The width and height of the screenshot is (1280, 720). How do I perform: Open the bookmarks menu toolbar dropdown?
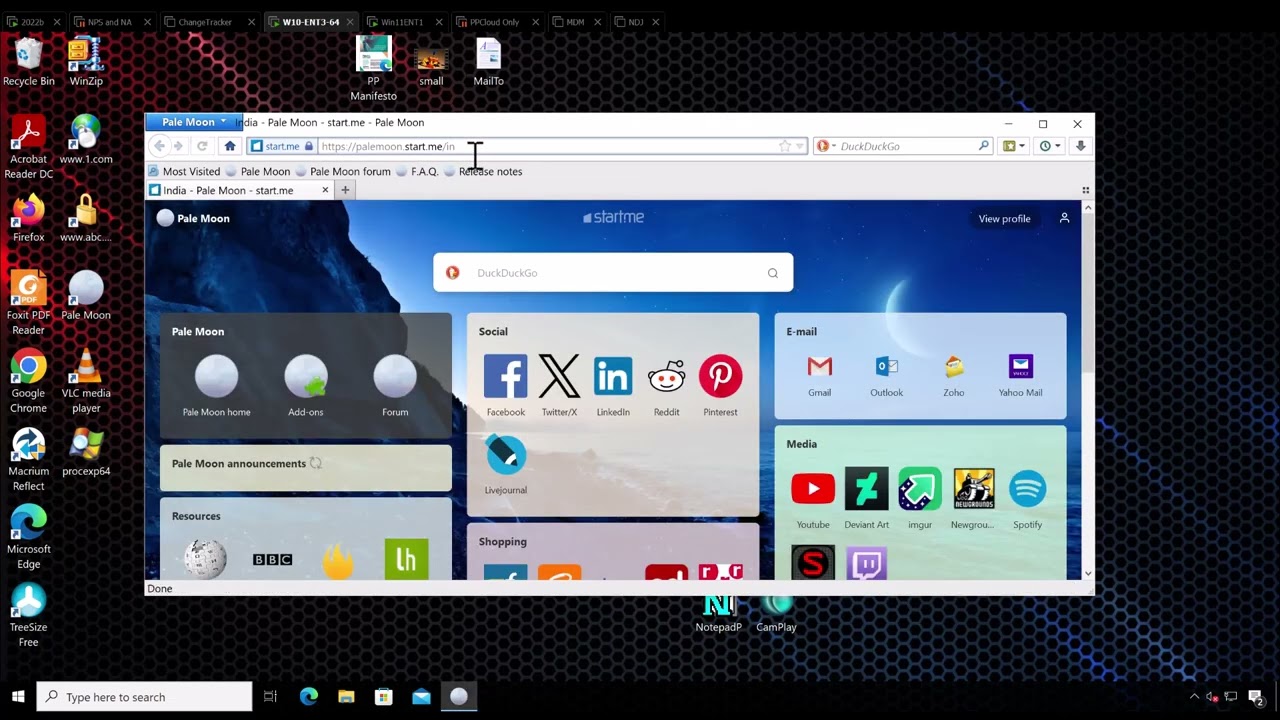point(1013,146)
